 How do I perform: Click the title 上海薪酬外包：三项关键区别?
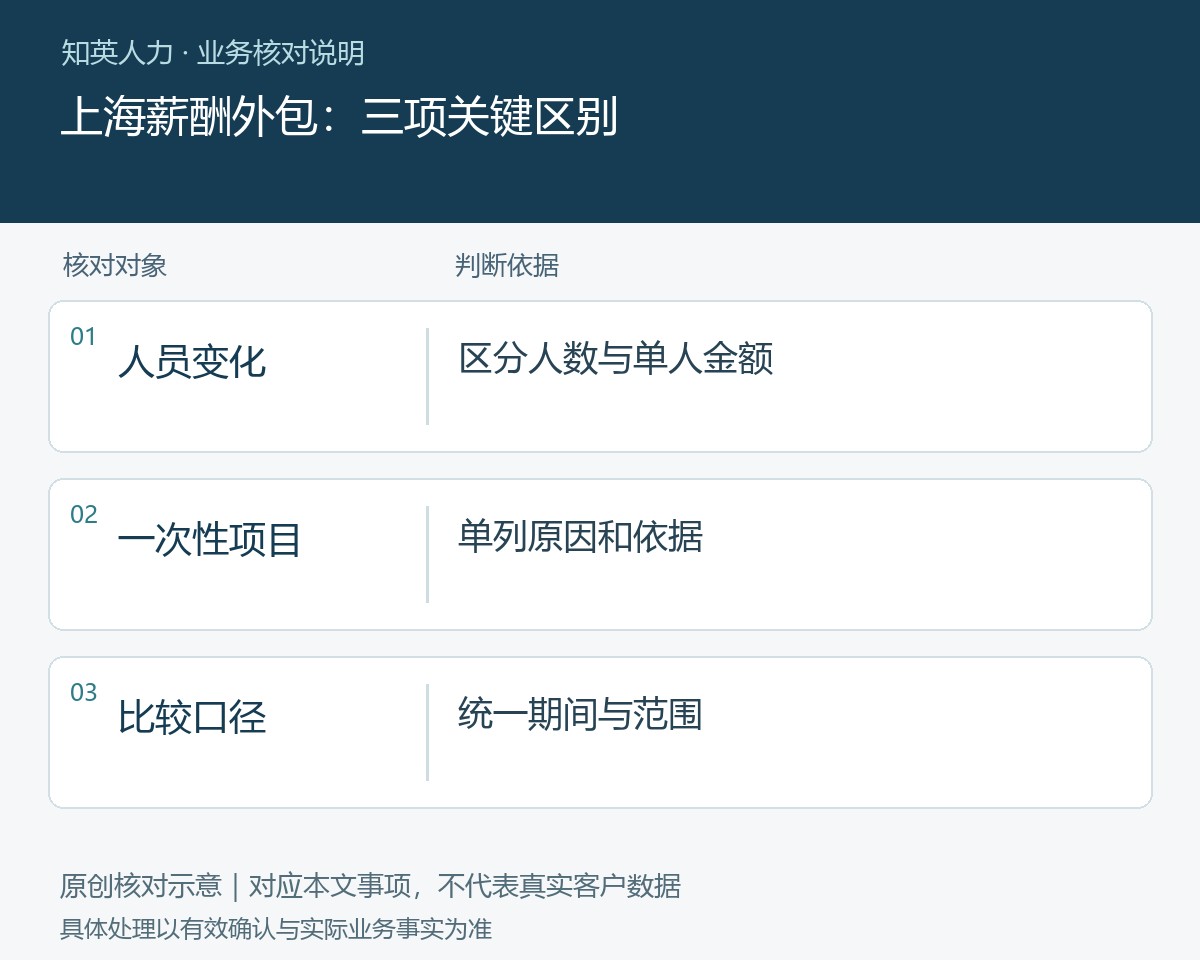point(339,117)
